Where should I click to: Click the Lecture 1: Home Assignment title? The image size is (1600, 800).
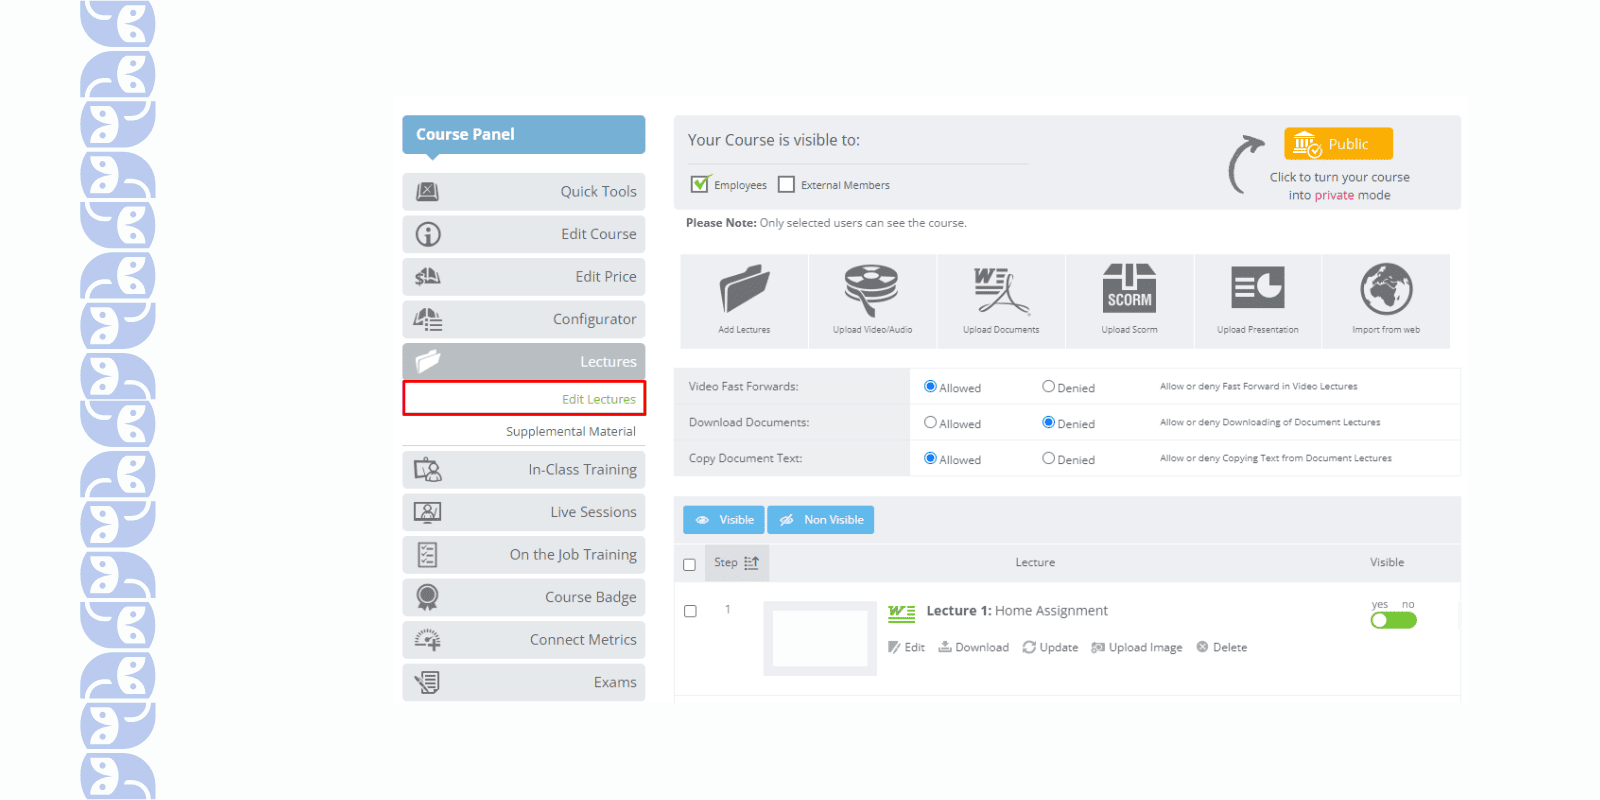(1017, 610)
